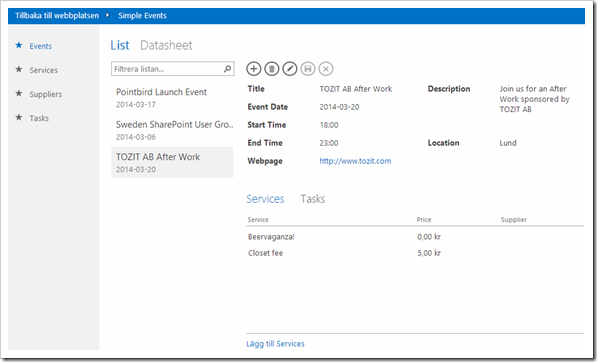
Task: Click the Save disk icon
Action: point(308,69)
